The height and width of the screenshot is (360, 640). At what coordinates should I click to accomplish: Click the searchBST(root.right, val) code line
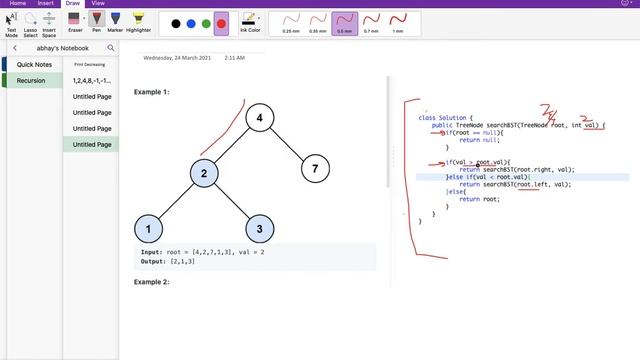[517, 169]
